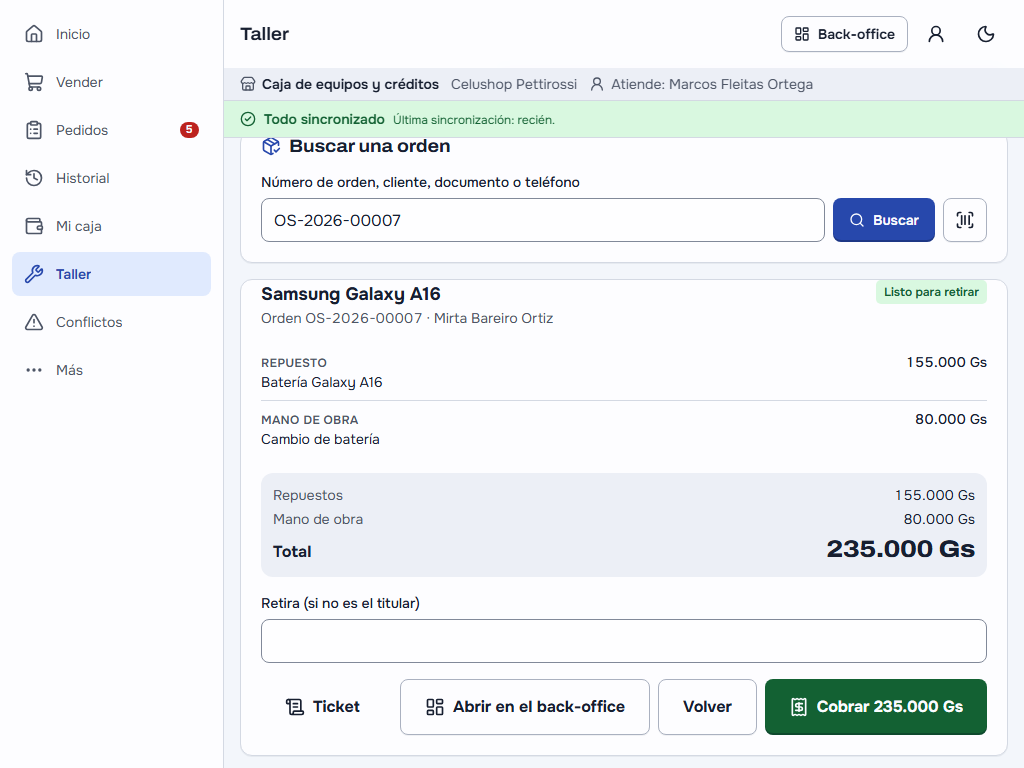This screenshot has height=768, width=1024.
Task: Click the Volver button
Action: coord(707,707)
